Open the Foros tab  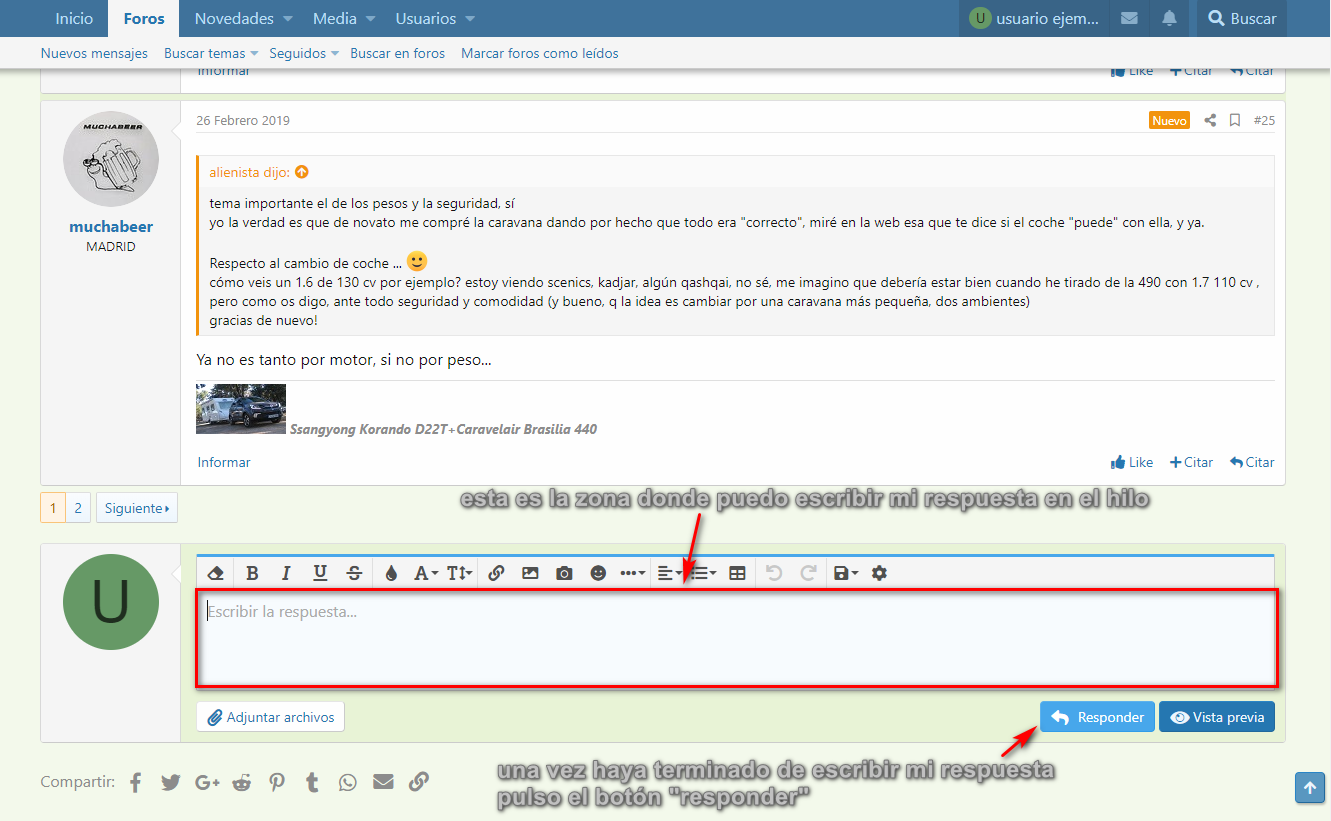(144, 19)
